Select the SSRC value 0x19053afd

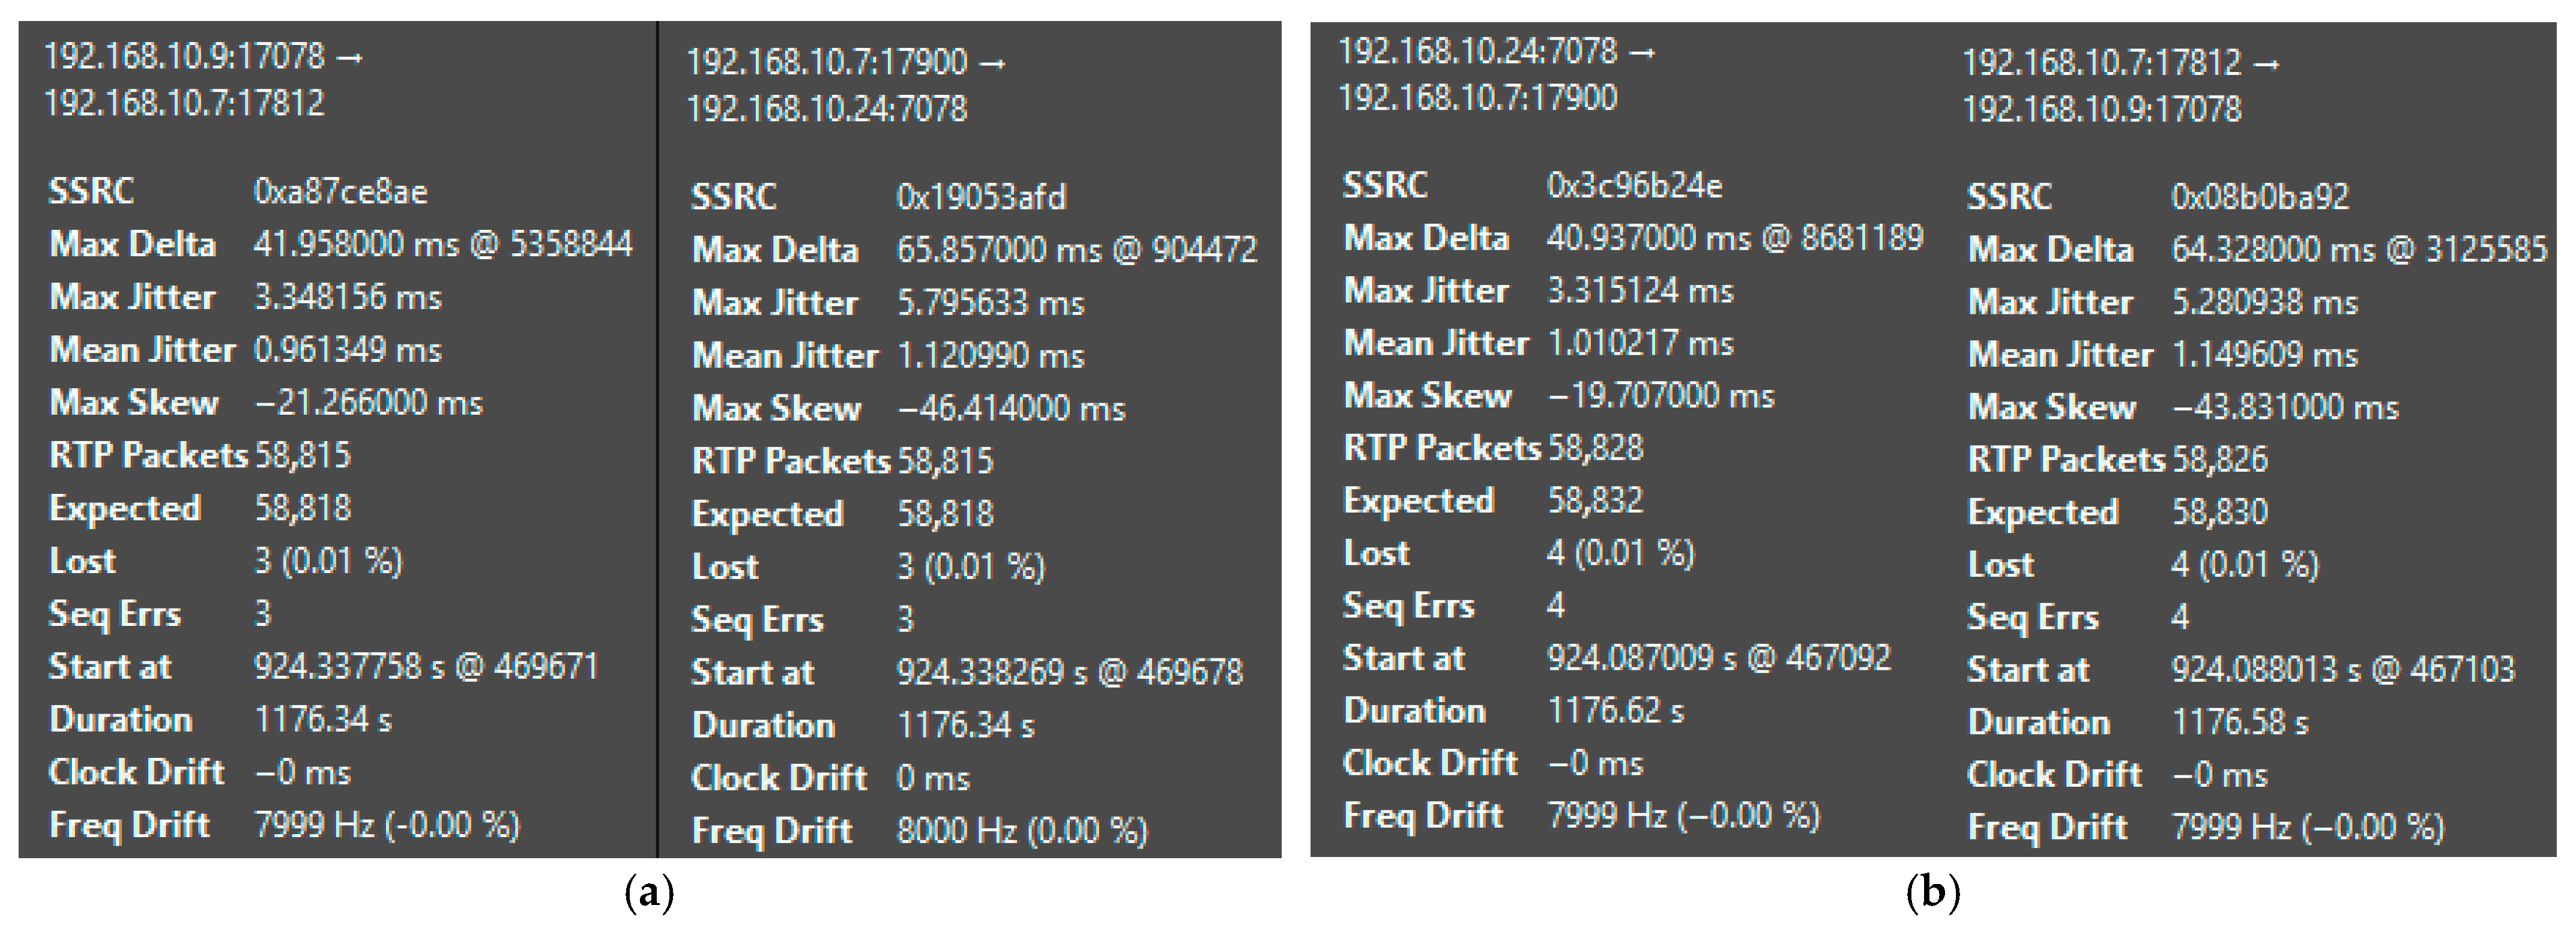[981, 197]
